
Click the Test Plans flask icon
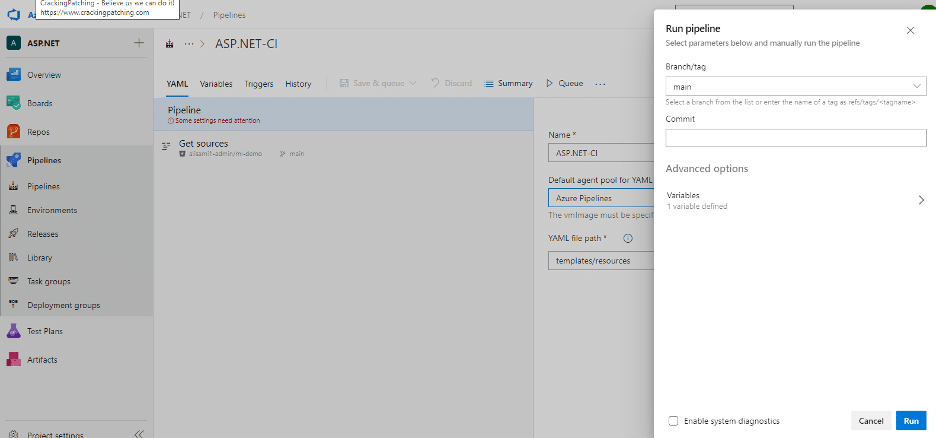(14, 331)
